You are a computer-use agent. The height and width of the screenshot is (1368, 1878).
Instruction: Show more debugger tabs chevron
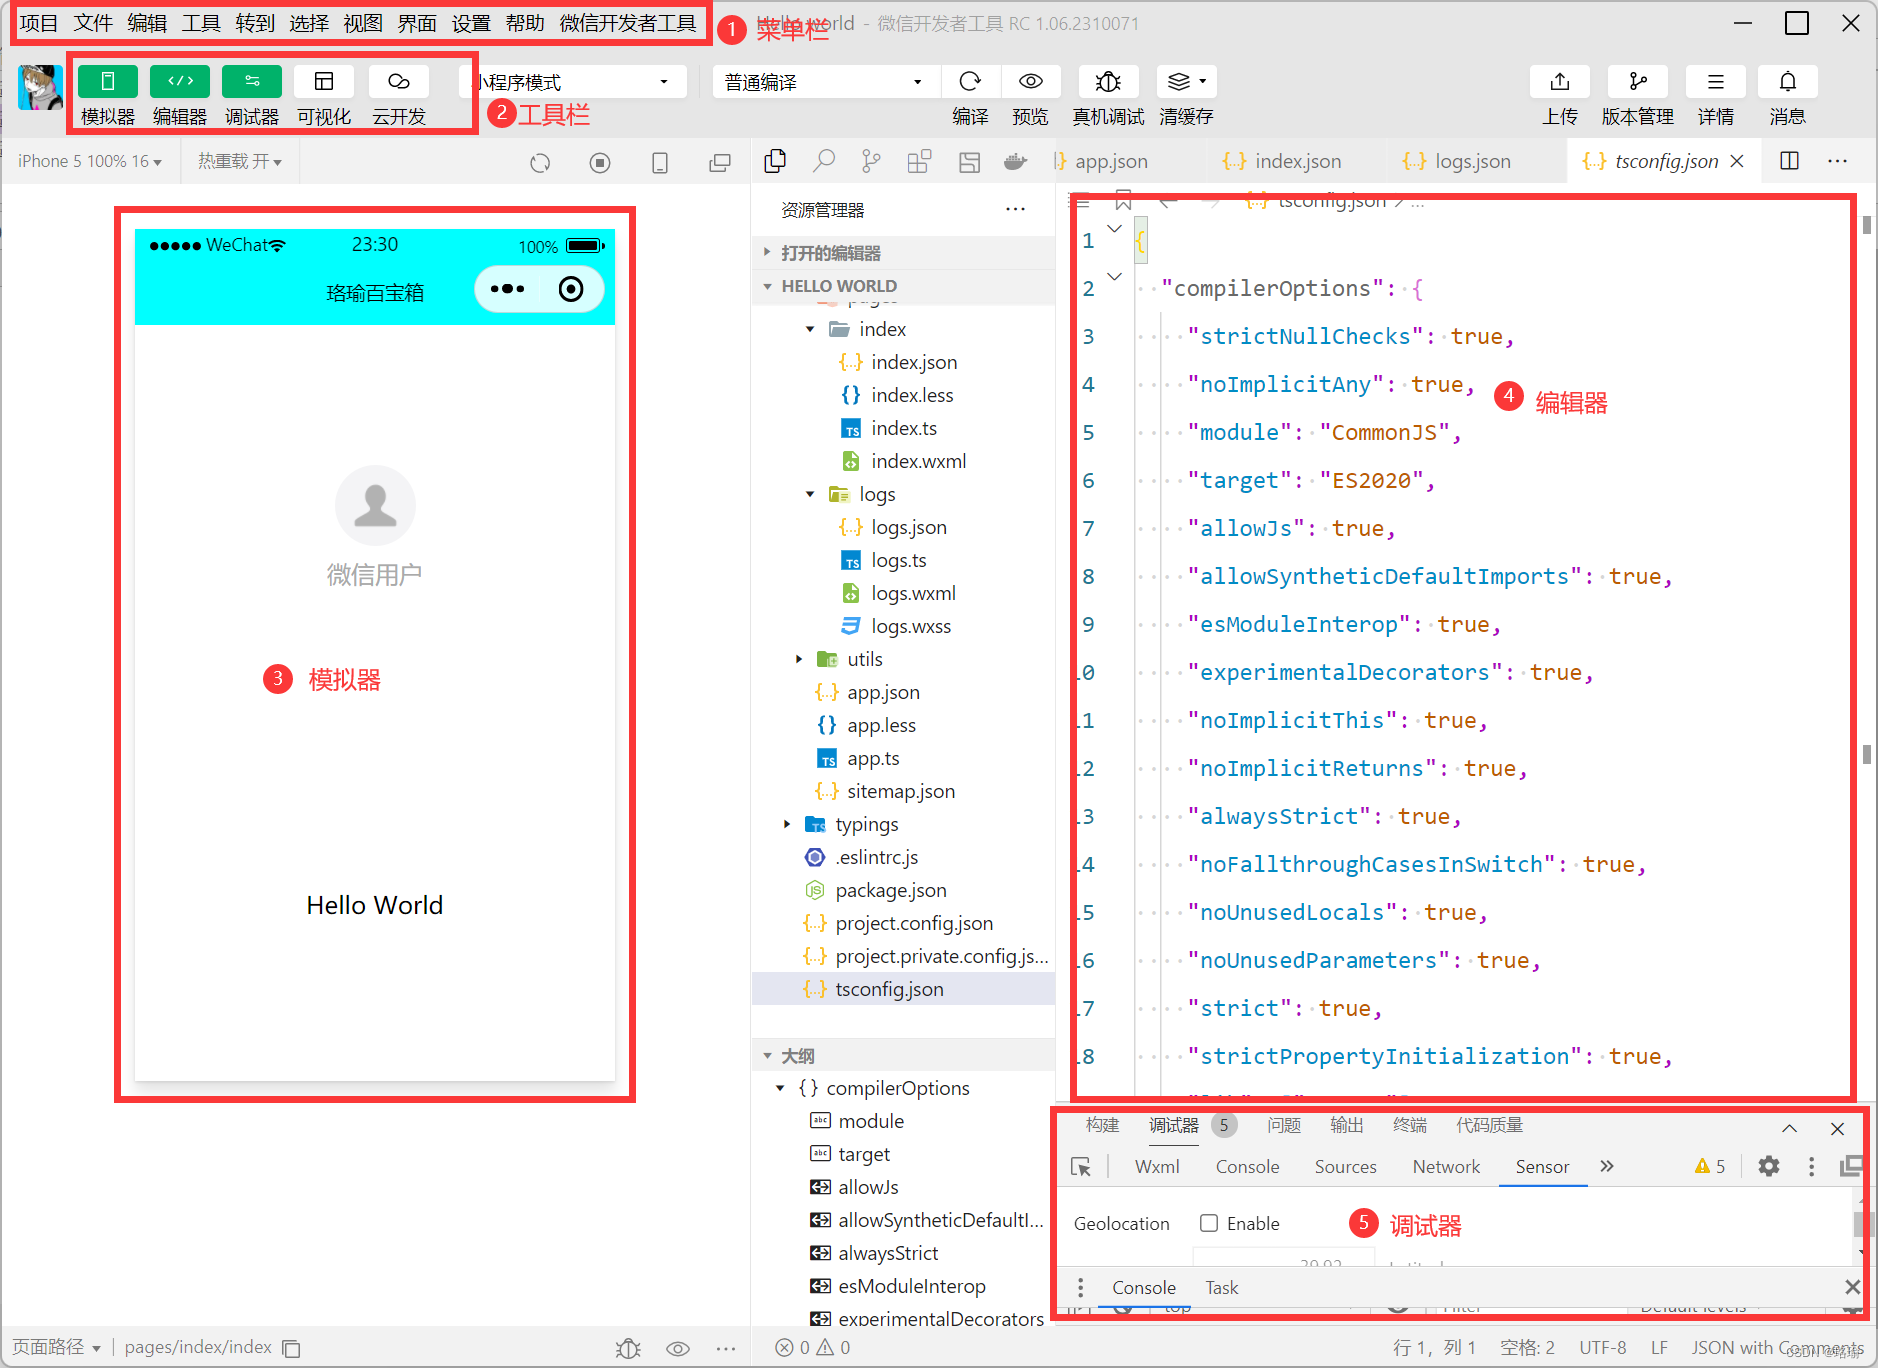[1607, 1166]
